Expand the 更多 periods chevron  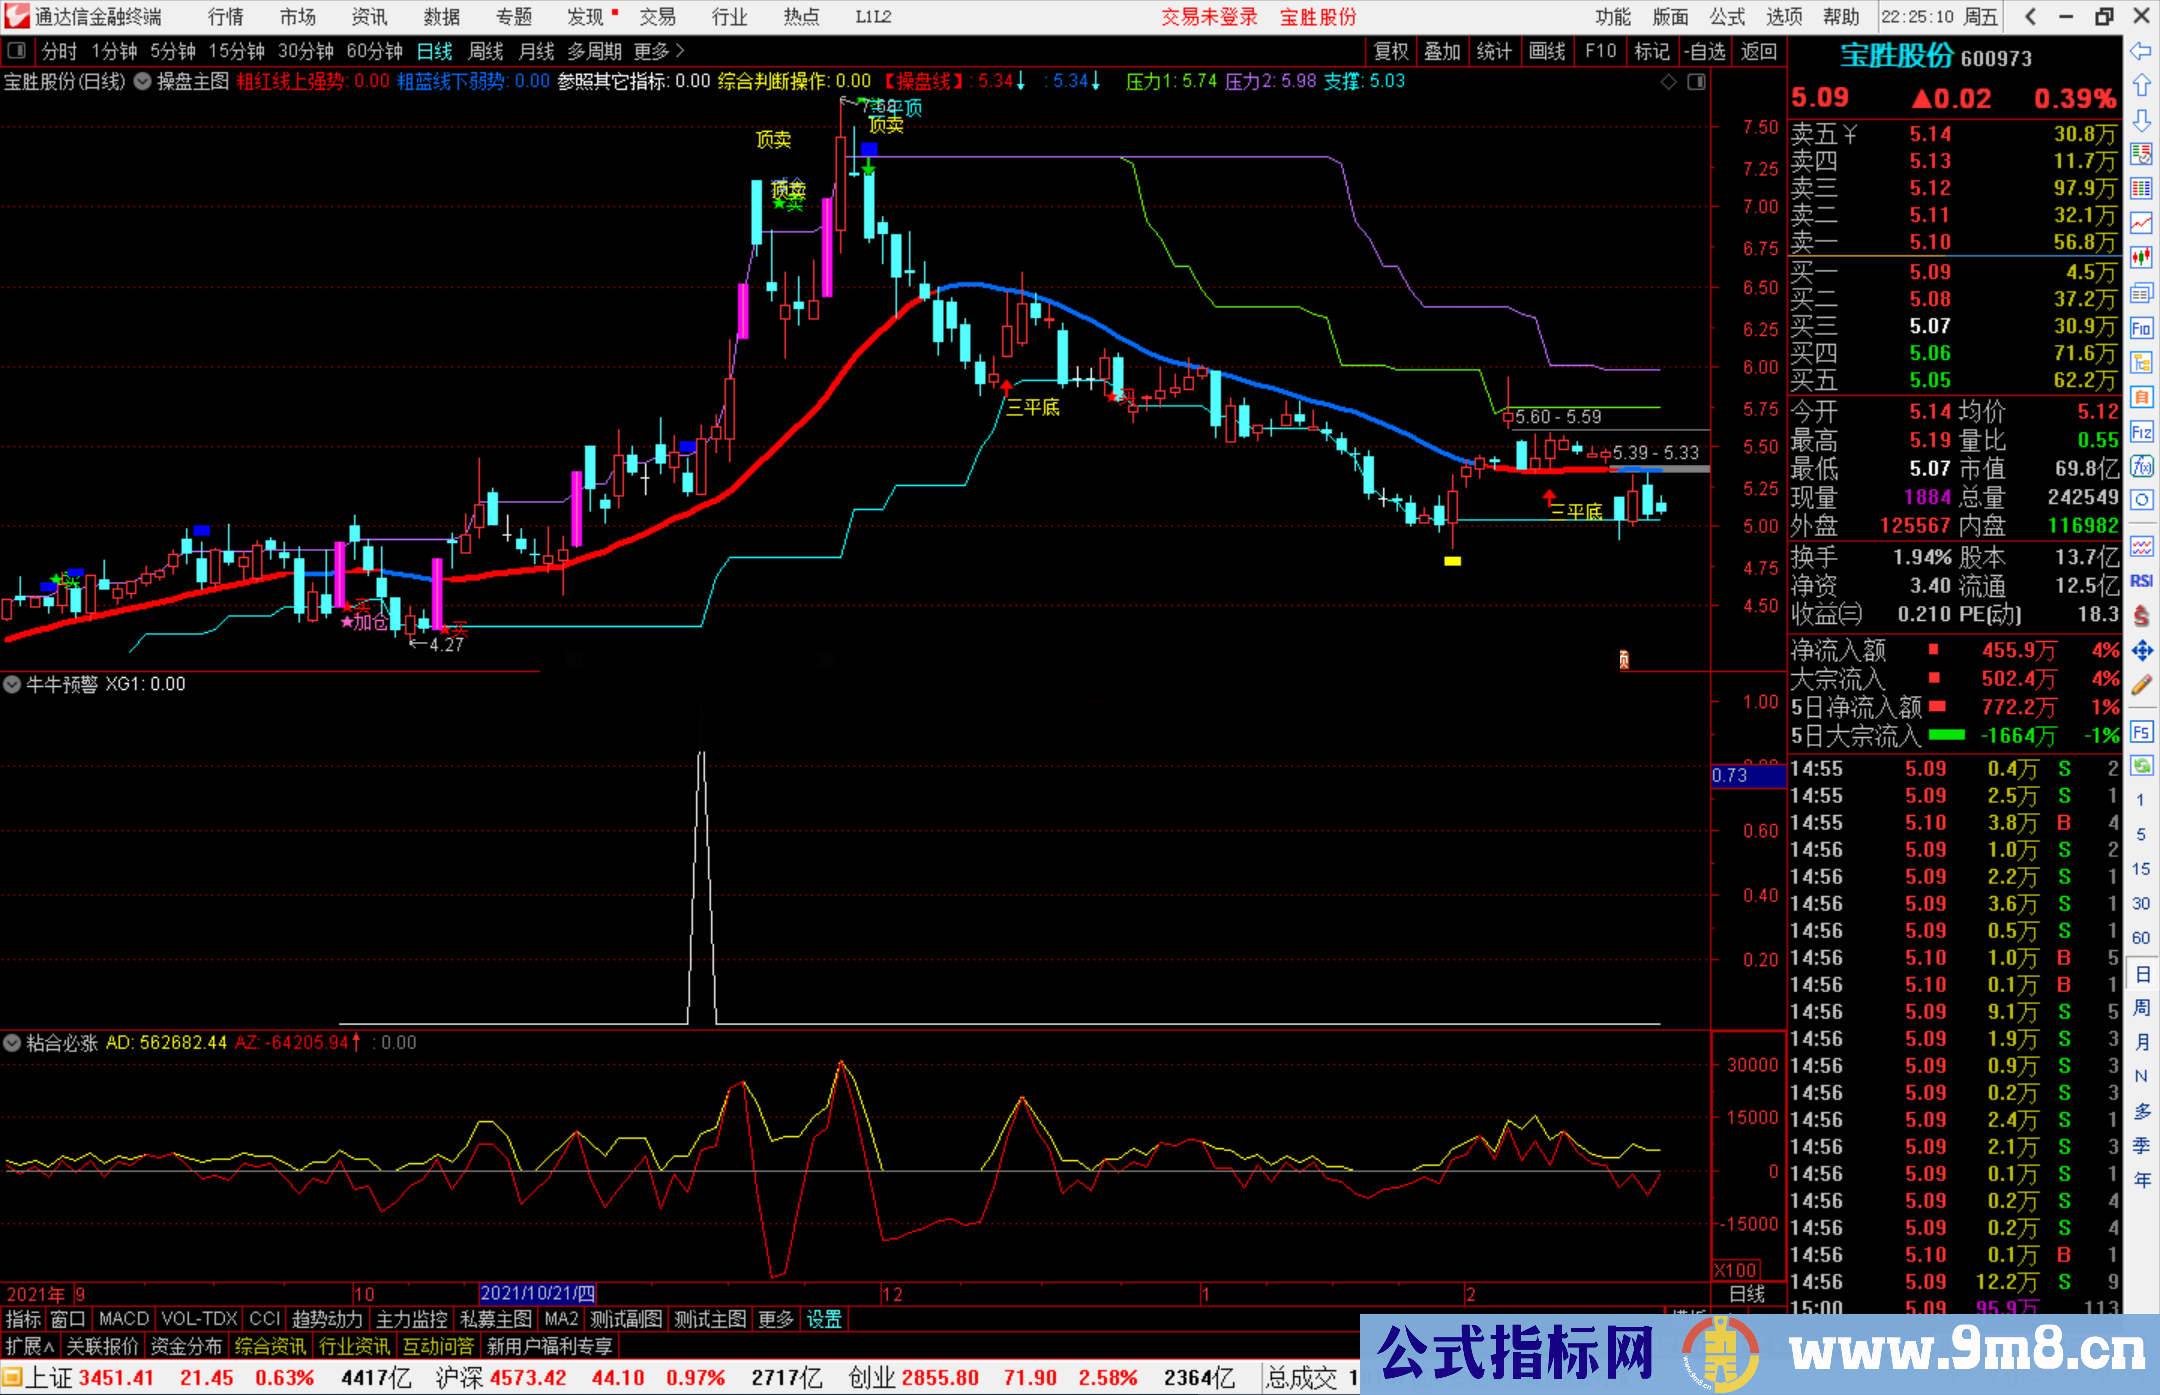(680, 51)
